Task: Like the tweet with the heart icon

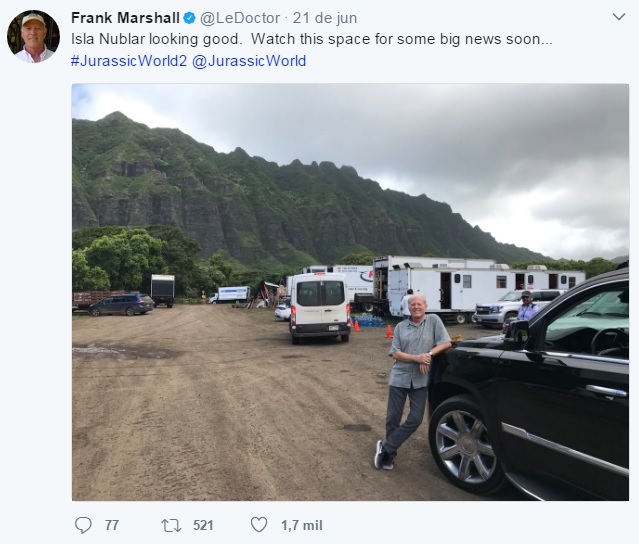Action: click(259, 524)
